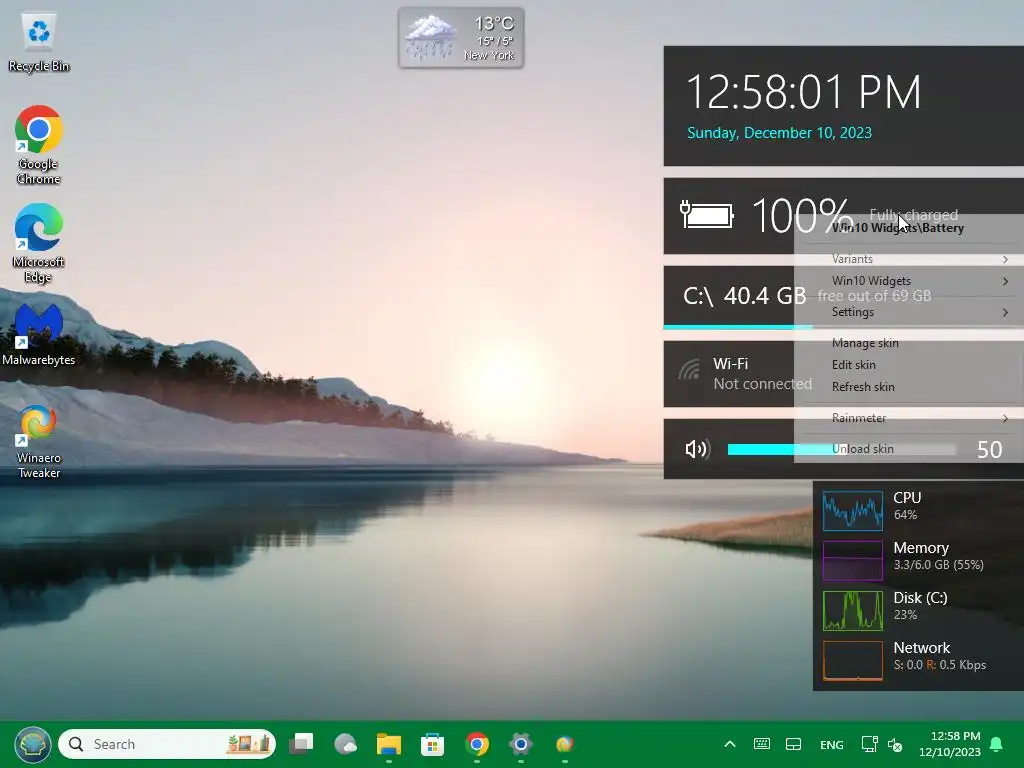The image size is (1024, 768).
Task: Click the arrow beside Settings
Action: (1005, 312)
